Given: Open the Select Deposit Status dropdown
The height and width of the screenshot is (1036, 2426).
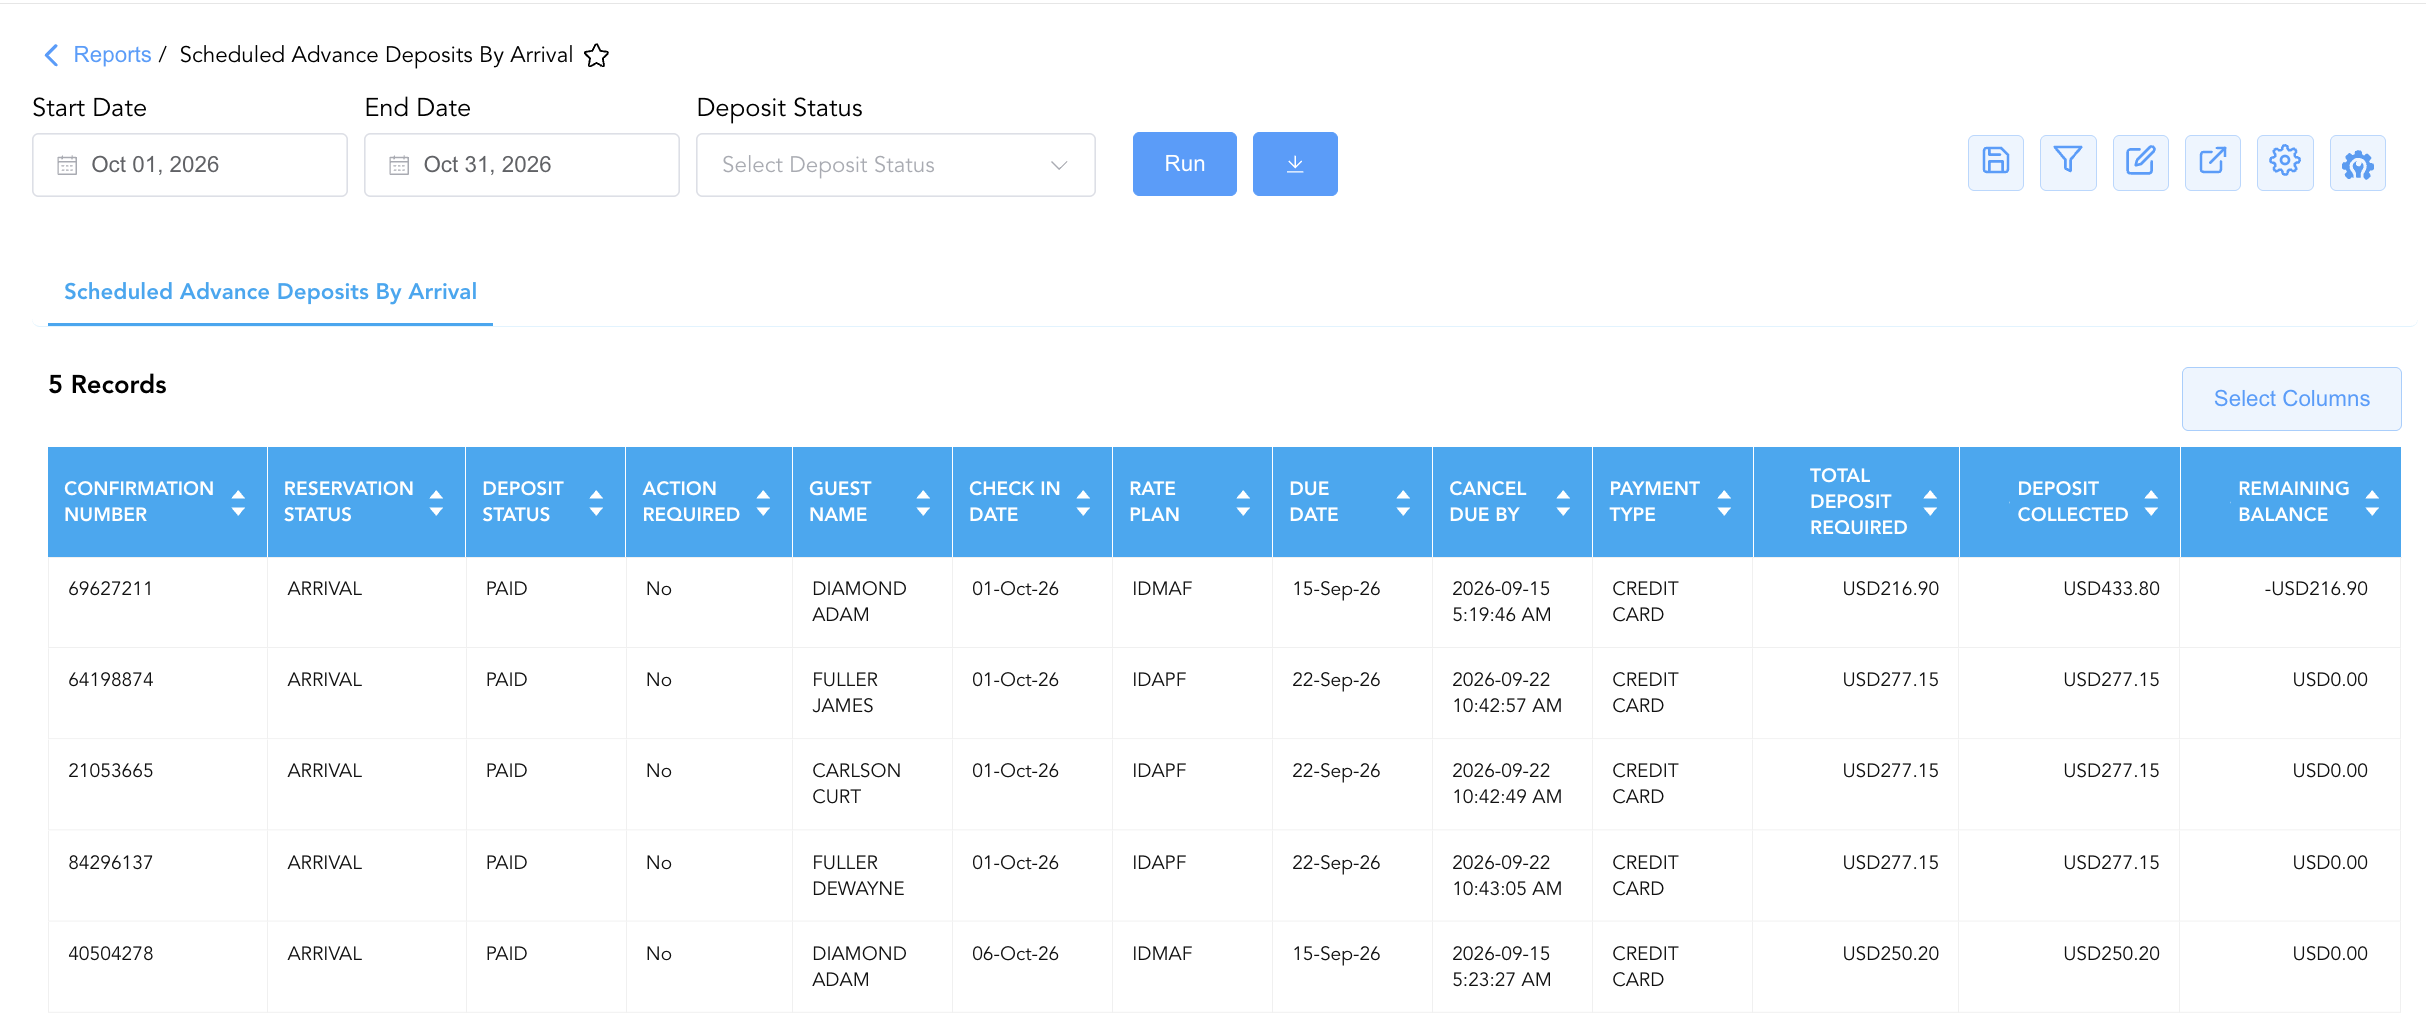Looking at the screenshot, I should coord(896,165).
